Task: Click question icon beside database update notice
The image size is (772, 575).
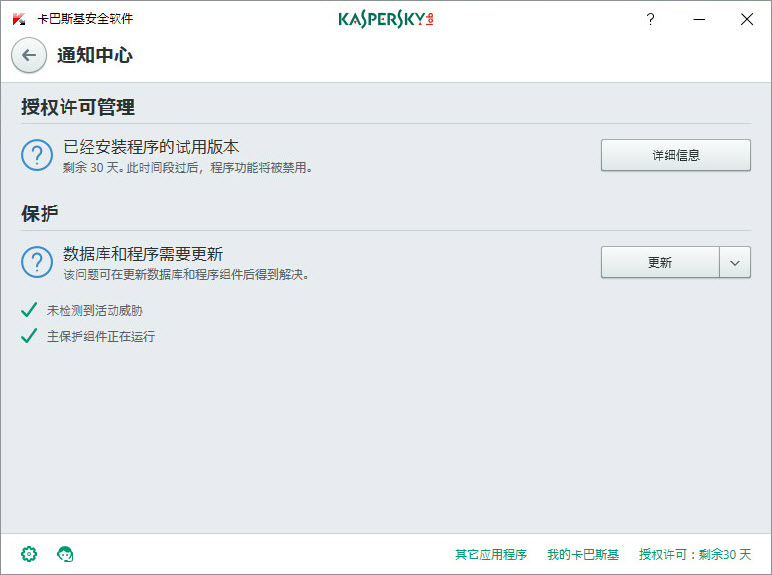Action: (37, 262)
